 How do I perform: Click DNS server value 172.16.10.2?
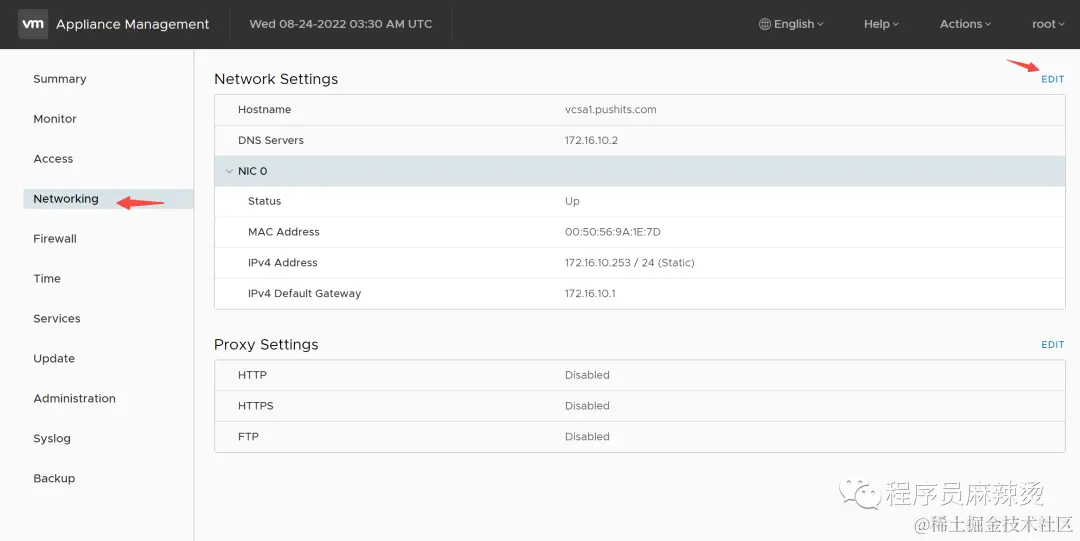[x=592, y=141]
